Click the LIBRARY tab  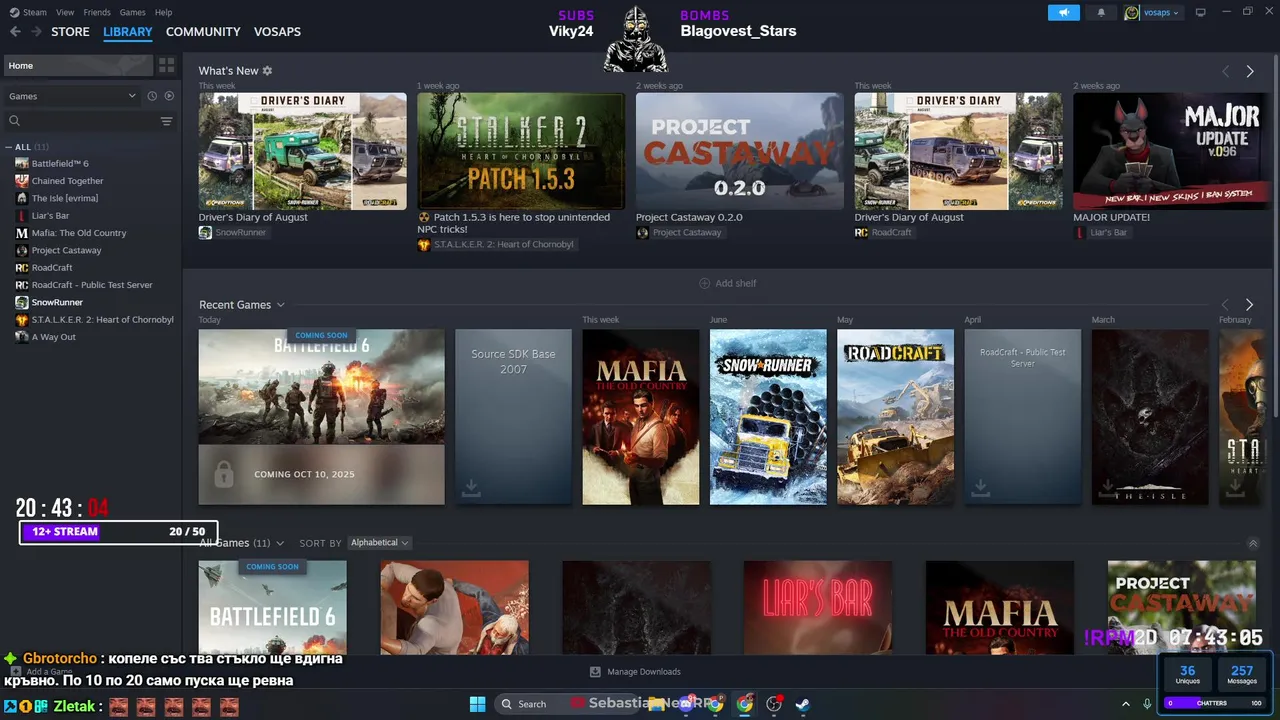click(128, 32)
